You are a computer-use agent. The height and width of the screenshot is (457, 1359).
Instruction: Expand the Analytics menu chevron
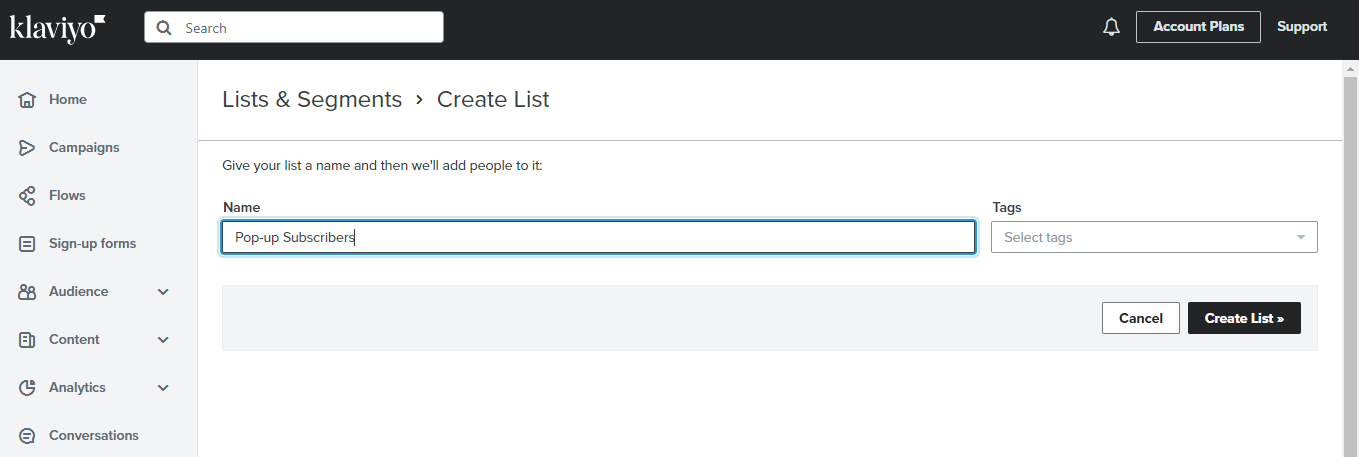pyautogui.click(x=164, y=388)
